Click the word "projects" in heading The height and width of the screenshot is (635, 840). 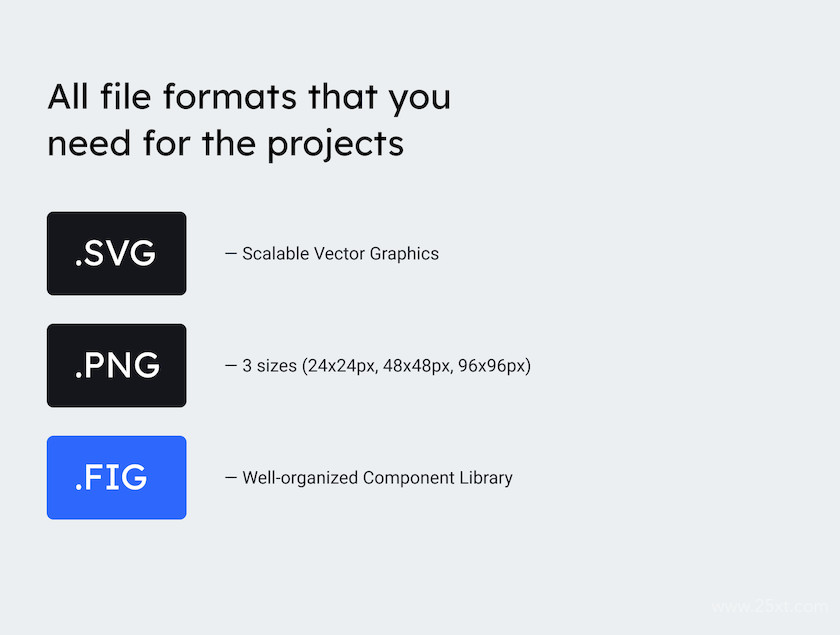pos(335,145)
